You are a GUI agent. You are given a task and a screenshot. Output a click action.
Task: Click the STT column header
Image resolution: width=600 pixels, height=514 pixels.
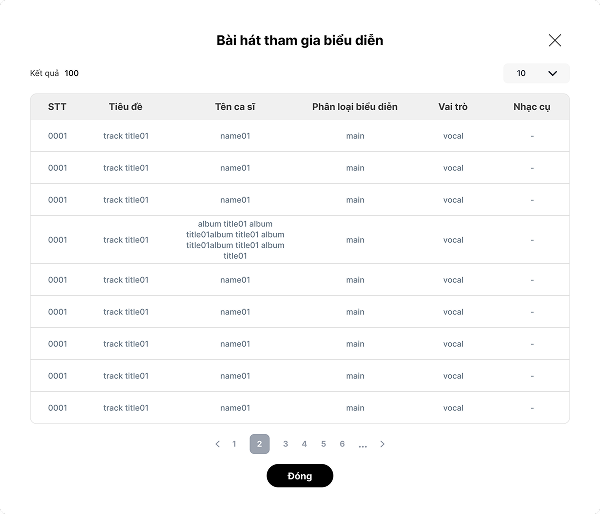pyautogui.click(x=58, y=107)
